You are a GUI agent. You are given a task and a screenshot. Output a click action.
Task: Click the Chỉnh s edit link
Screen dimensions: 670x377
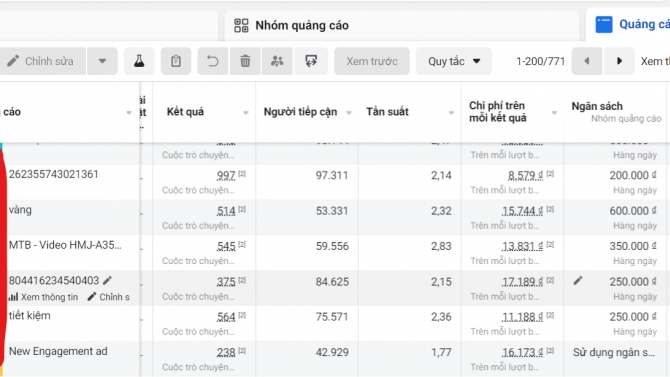click(114, 297)
